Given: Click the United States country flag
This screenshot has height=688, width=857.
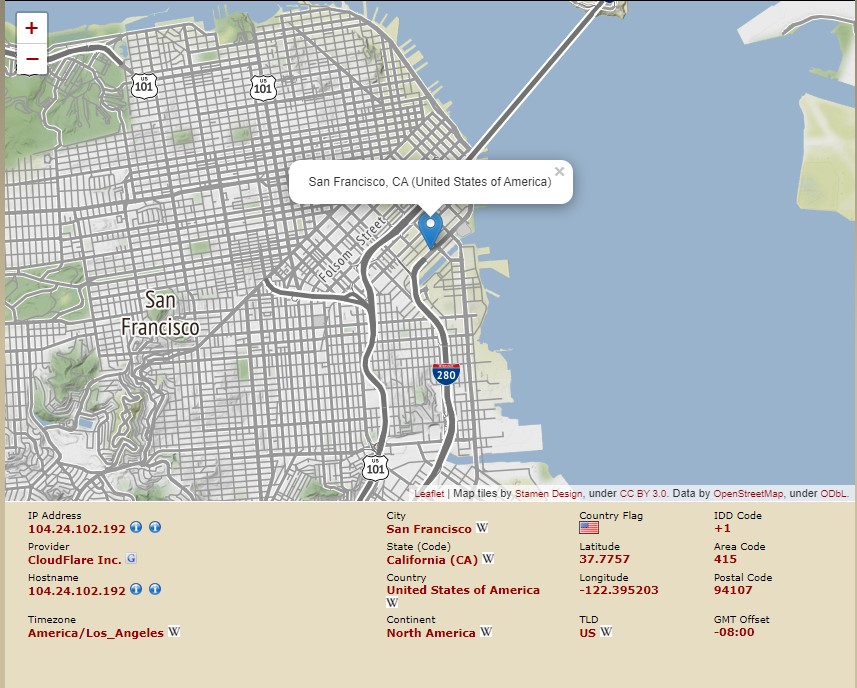Looking at the screenshot, I should (x=589, y=528).
